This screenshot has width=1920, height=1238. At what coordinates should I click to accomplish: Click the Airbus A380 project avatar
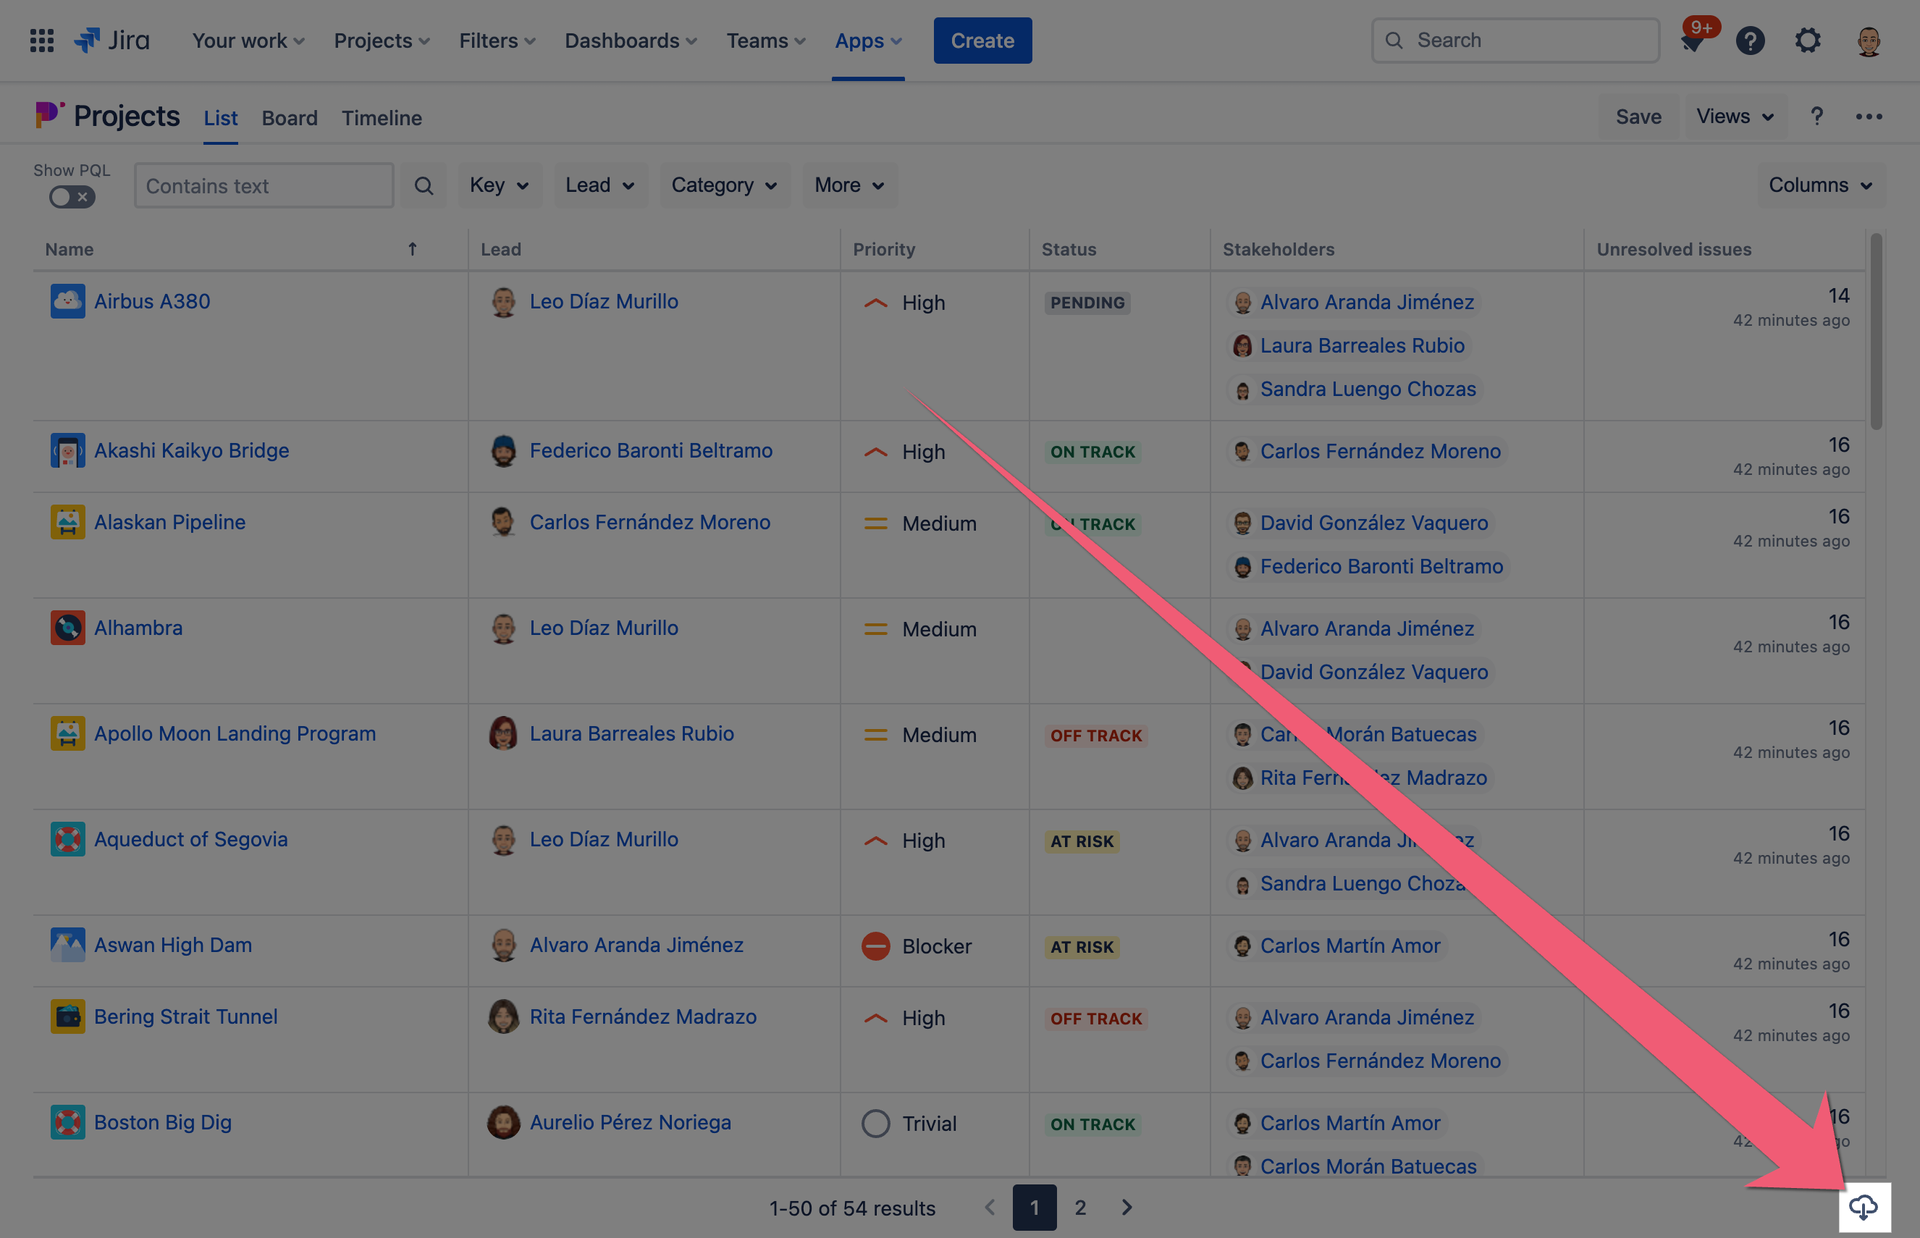[67, 301]
